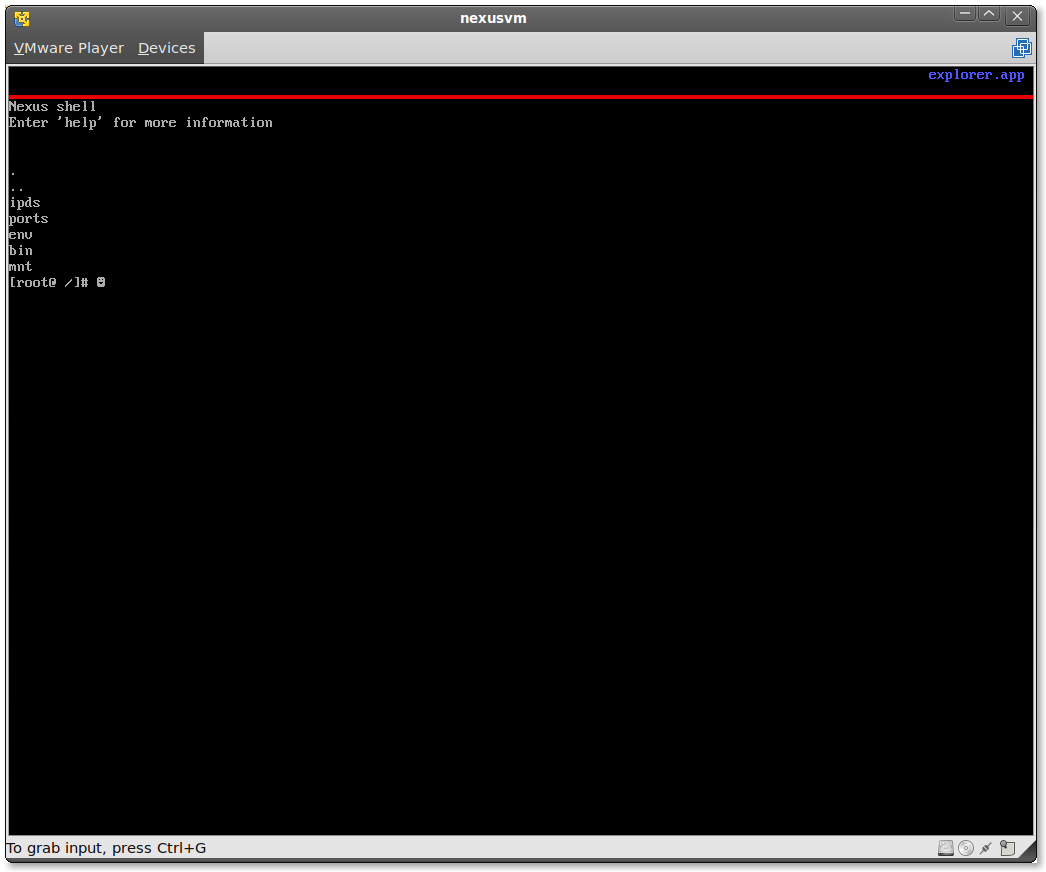The image size is (1046, 872).
Task: Click the network adapter status icon
Action: pos(986,848)
